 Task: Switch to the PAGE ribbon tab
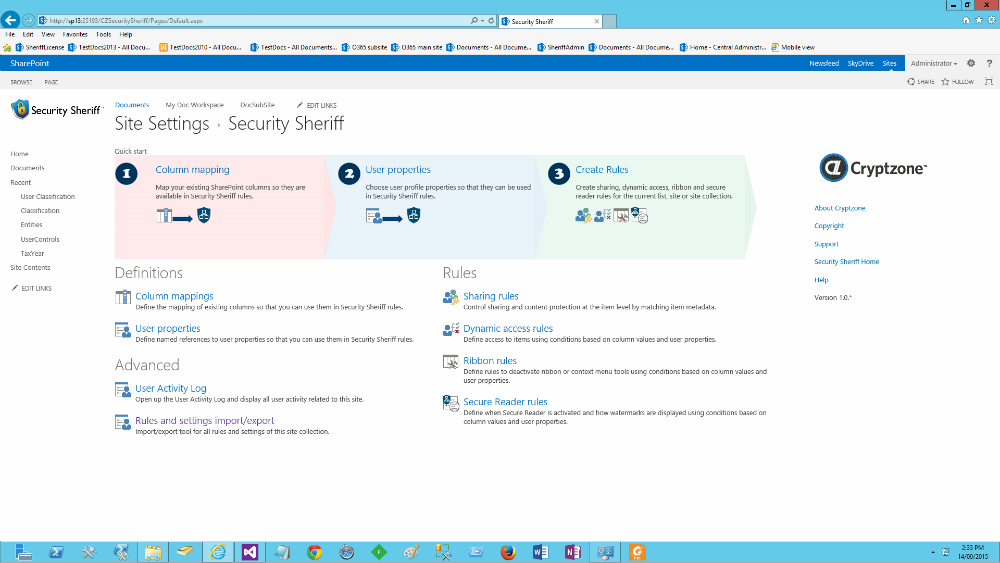pos(51,82)
